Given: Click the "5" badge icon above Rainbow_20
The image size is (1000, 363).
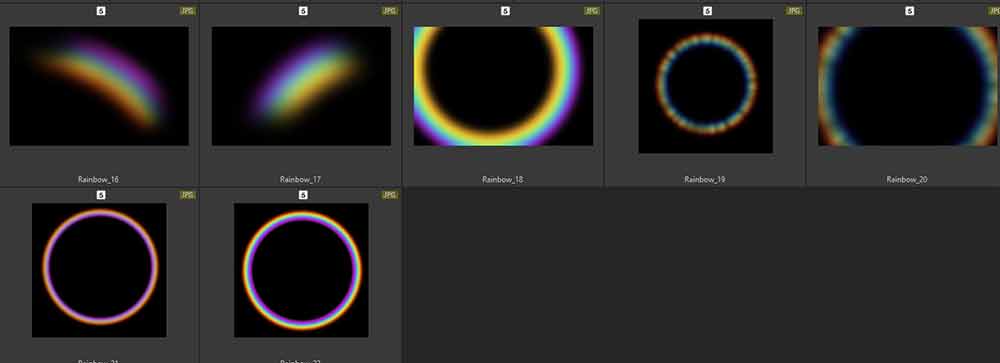Looking at the screenshot, I should coord(909,11).
